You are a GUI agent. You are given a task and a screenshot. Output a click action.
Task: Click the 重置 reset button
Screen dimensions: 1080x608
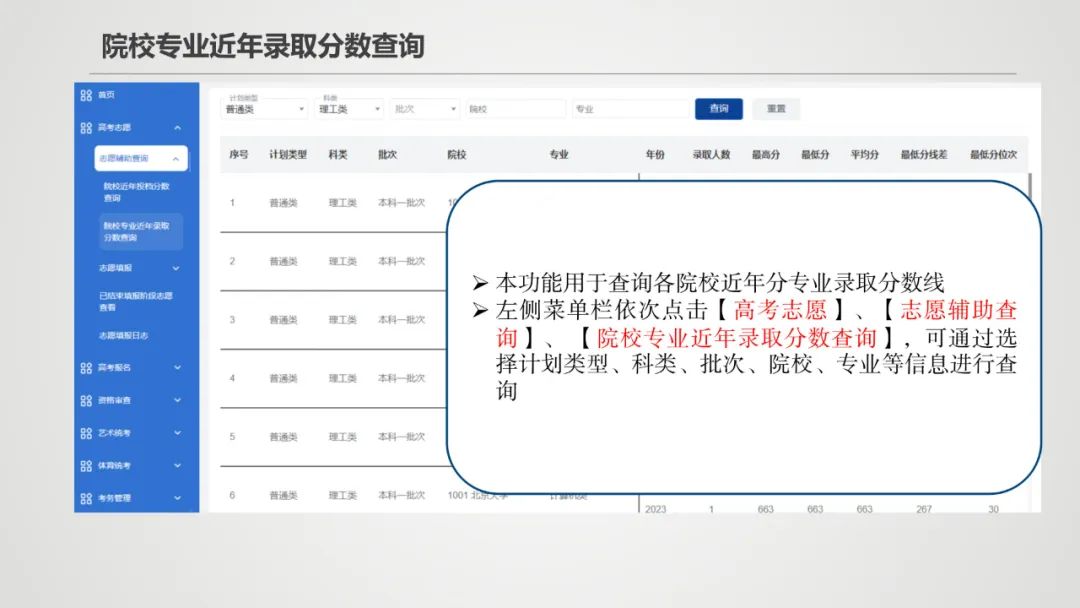tap(775, 108)
